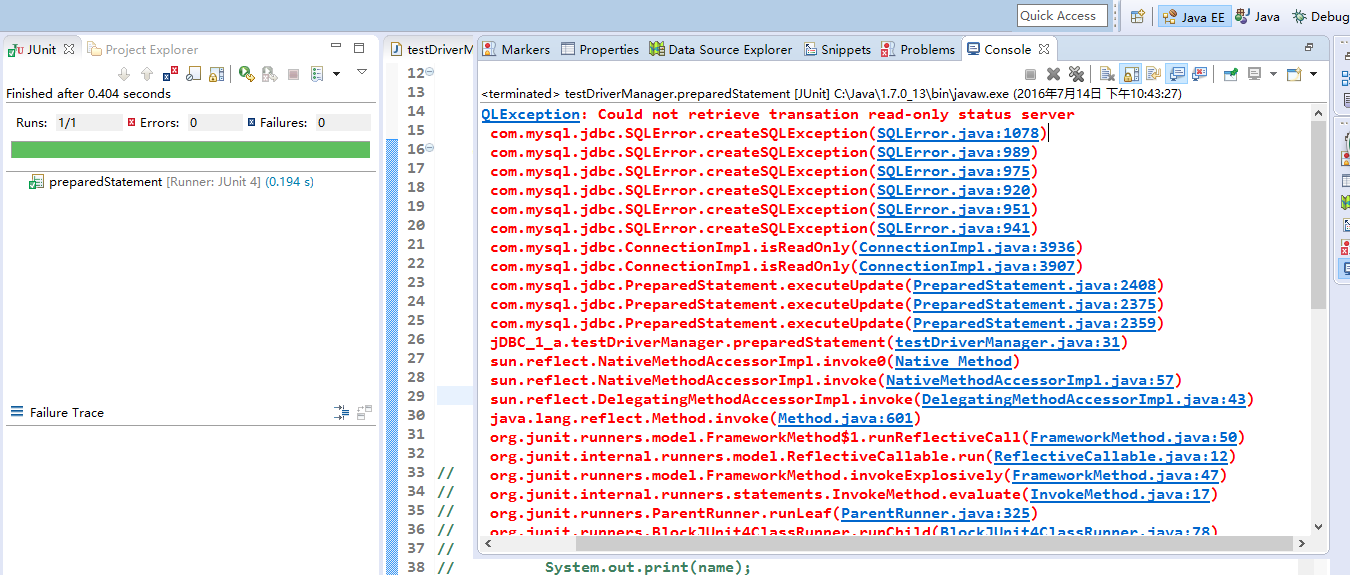This screenshot has height=575, width=1350.
Task: Open JUnit View Menu triangle
Action: click(x=361, y=72)
